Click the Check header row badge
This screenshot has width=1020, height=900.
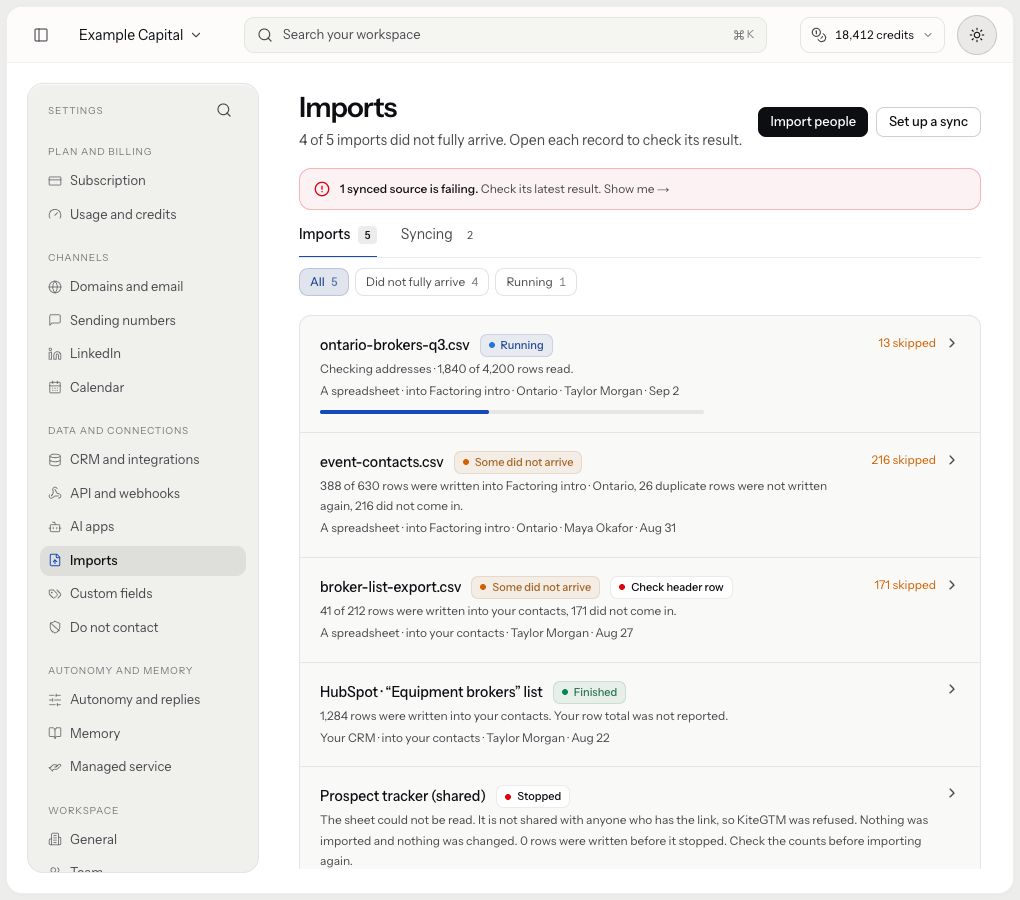pos(671,587)
